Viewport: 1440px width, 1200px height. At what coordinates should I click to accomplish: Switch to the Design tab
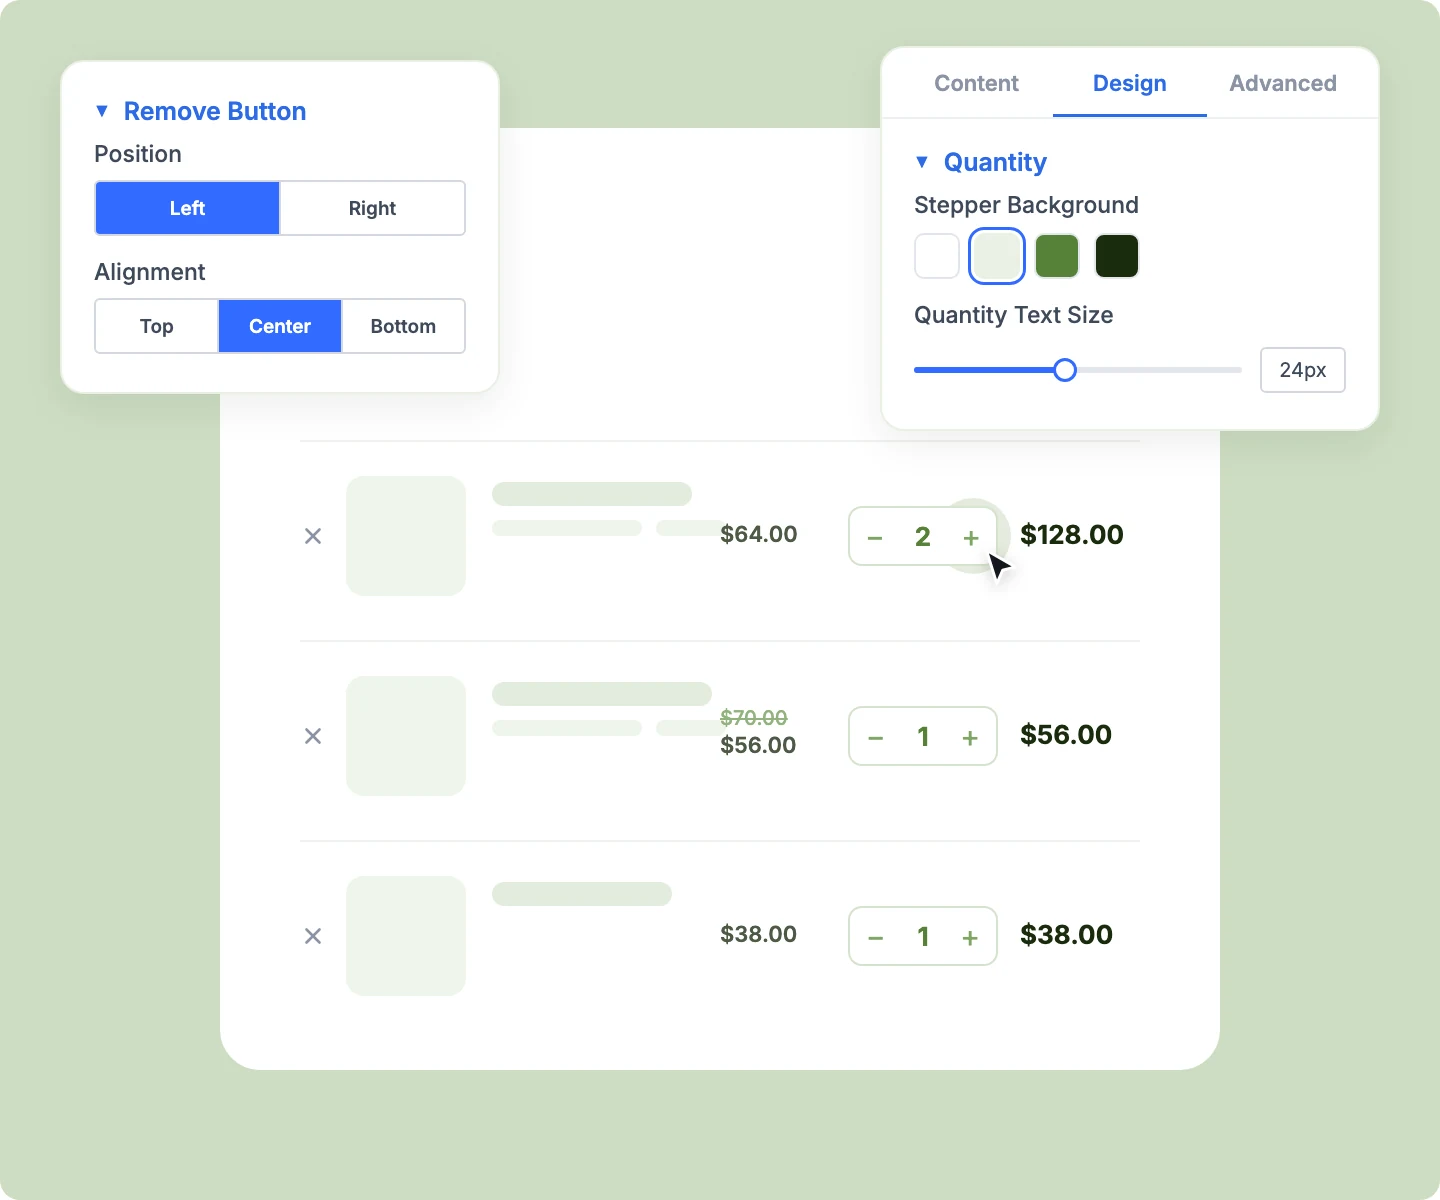click(x=1130, y=83)
